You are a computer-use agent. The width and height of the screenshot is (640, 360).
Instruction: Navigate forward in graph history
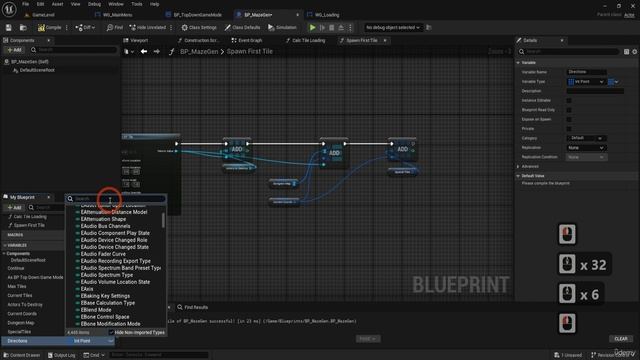(x=157, y=51)
